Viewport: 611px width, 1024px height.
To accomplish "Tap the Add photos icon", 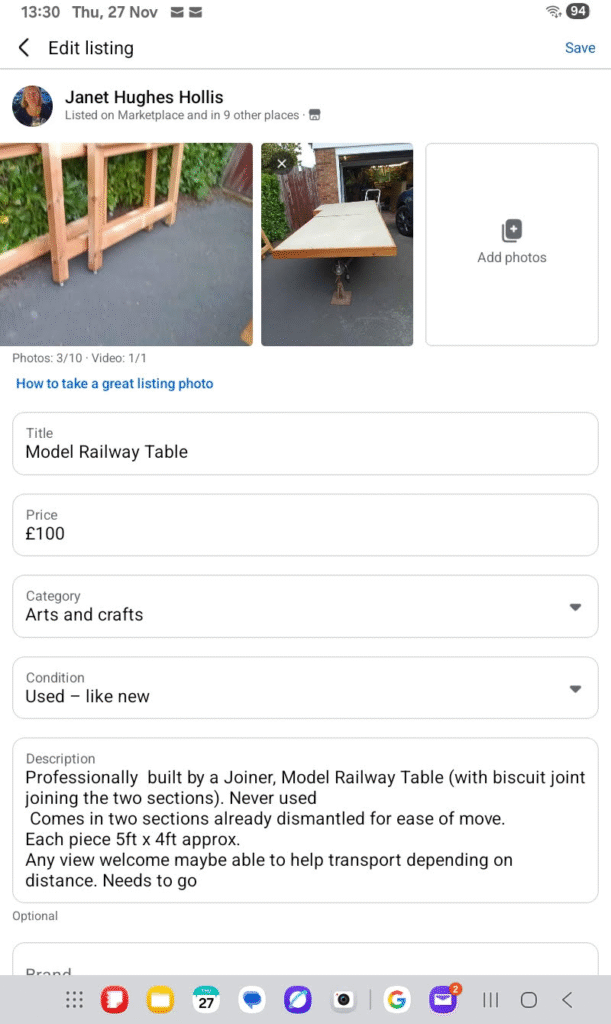I will (x=511, y=232).
